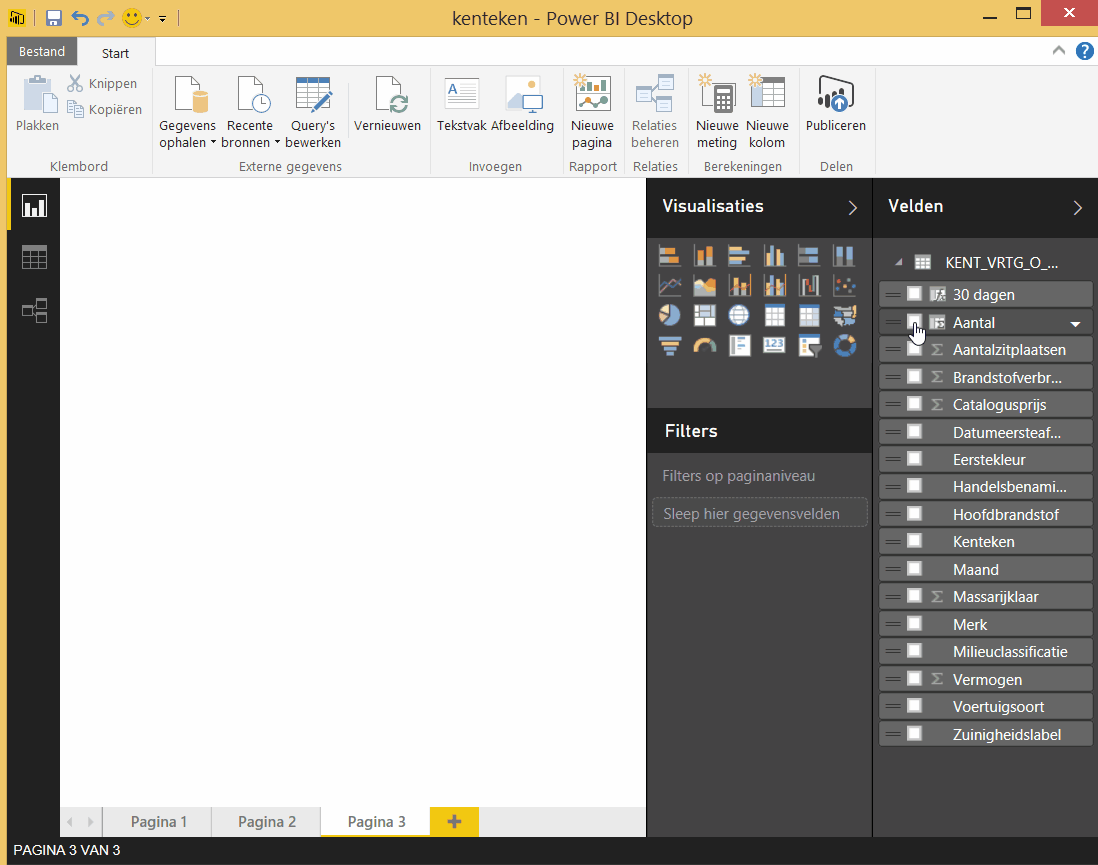Select 100% stacked bar chart visualization
This screenshot has width=1098, height=865.
pos(809,256)
